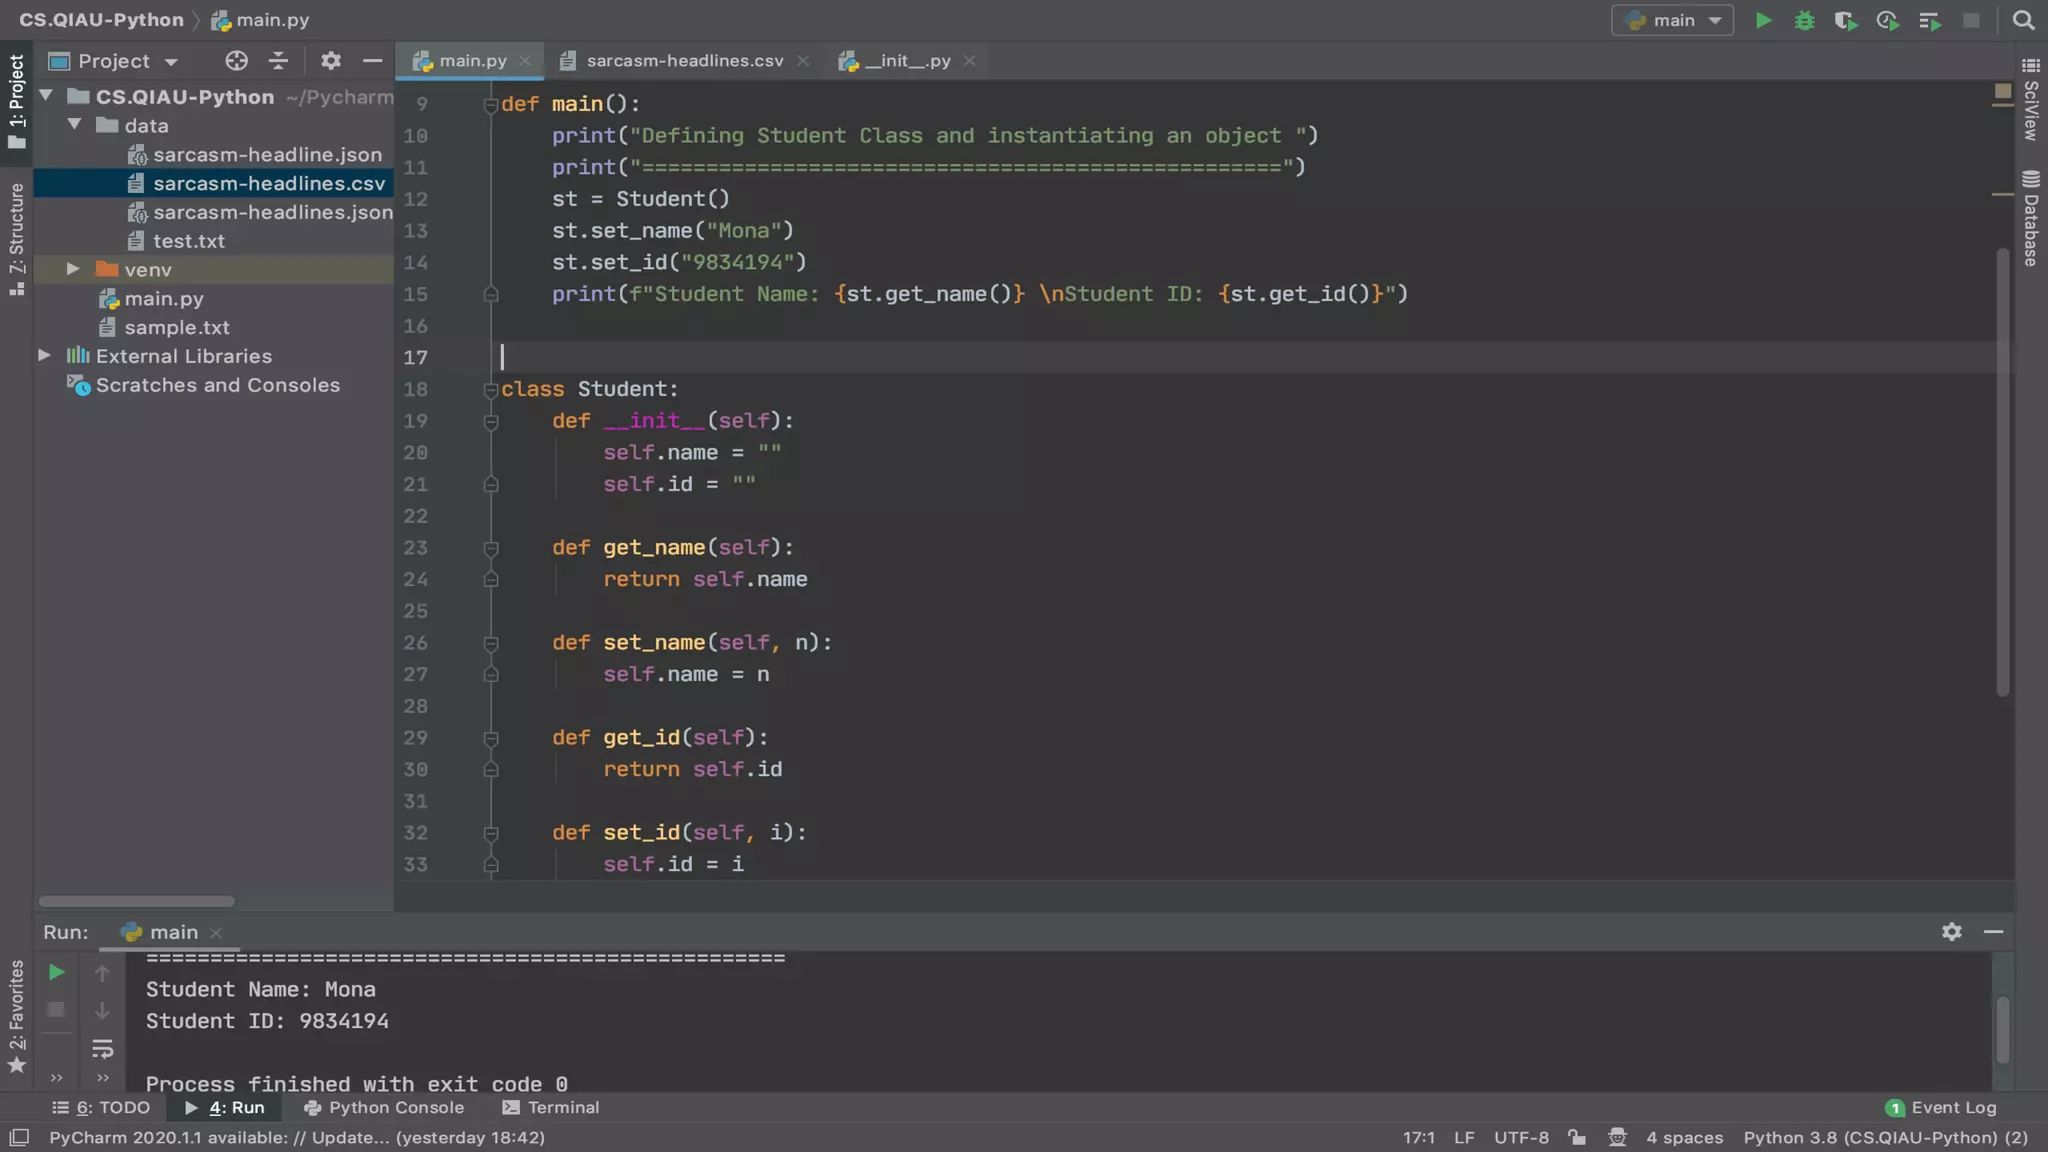The width and height of the screenshot is (2048, 1152).
Task: Toggle read-only lock icon in status bar
Action: click(1577, 1137)
